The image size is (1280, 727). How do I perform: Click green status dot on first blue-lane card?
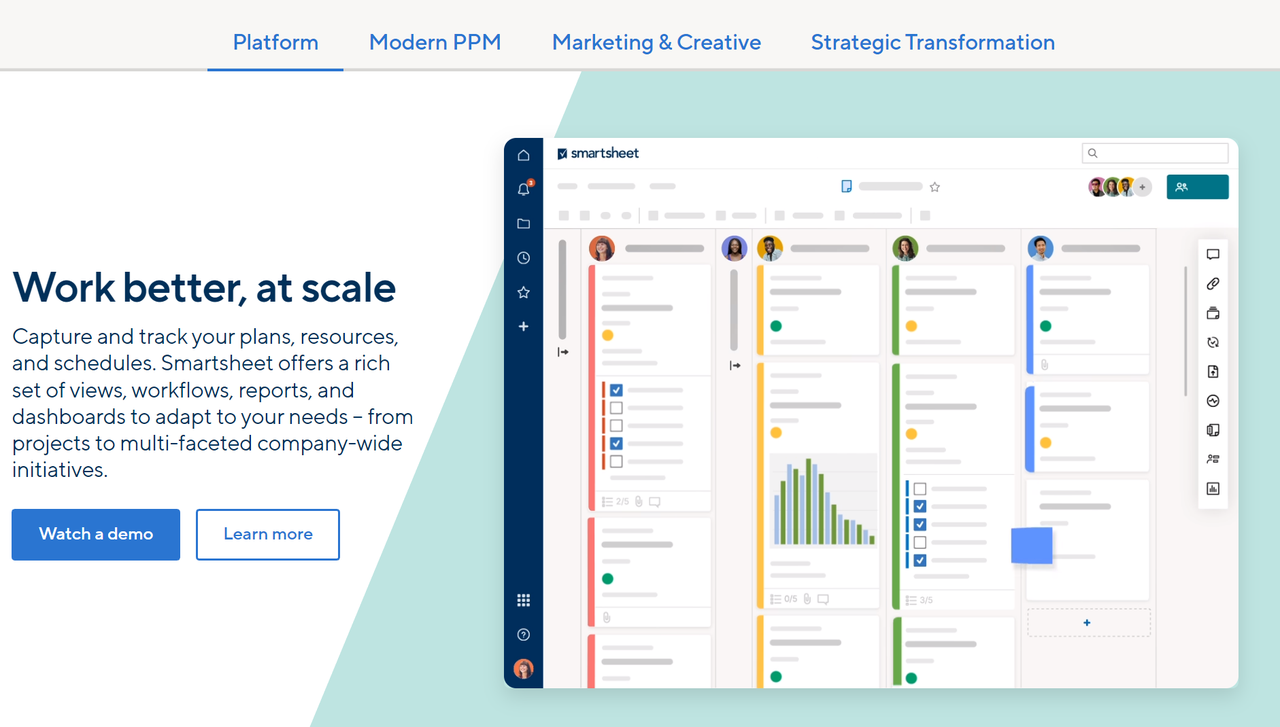click(1045, 326)
